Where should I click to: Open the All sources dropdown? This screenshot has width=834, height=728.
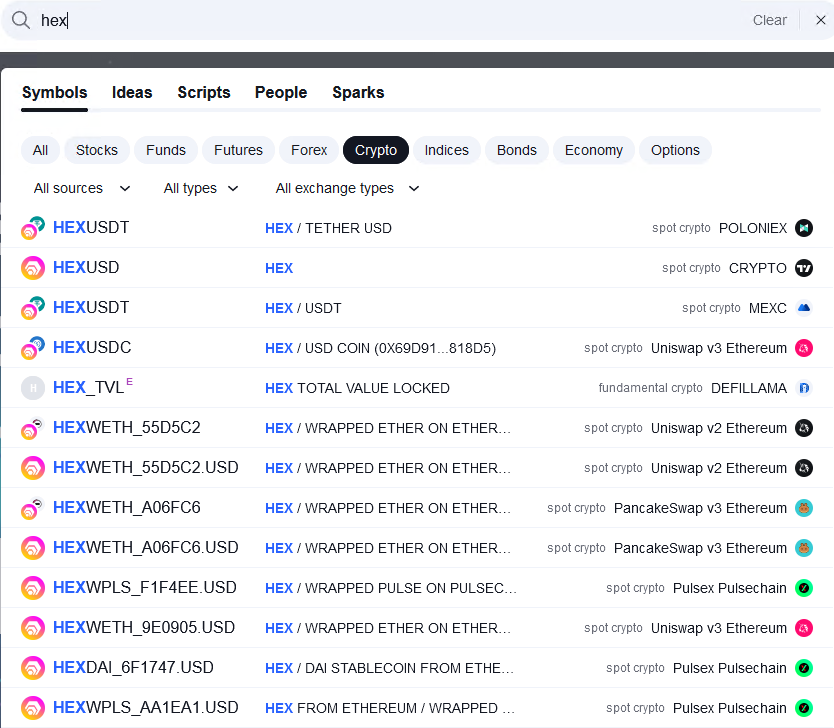(x=82, y=188)
